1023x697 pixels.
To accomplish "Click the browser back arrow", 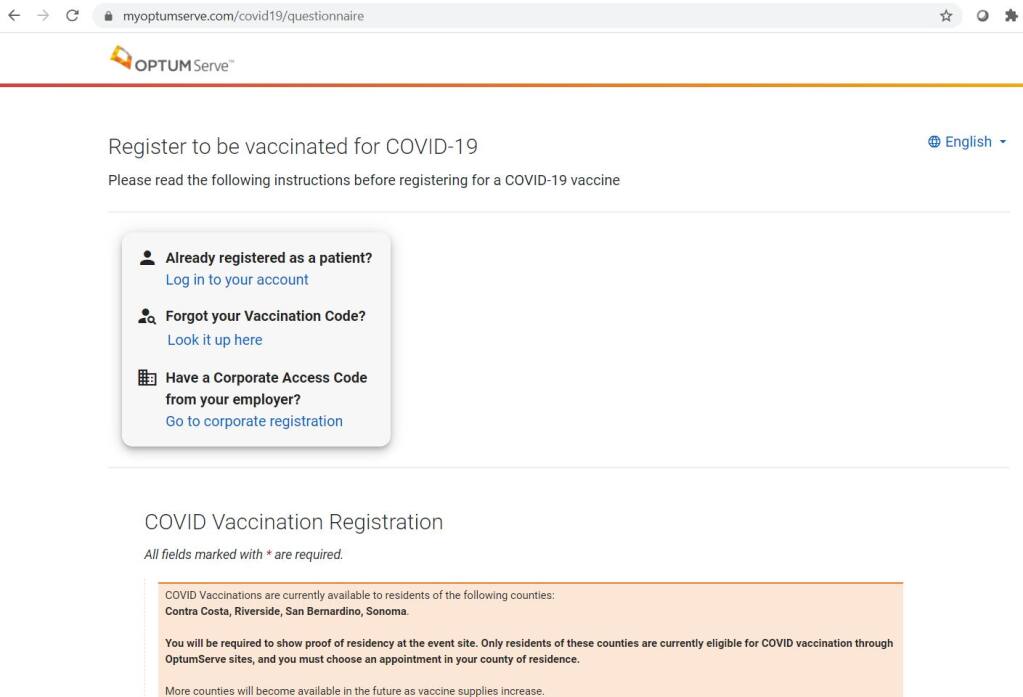I will [x=14, y=16].
